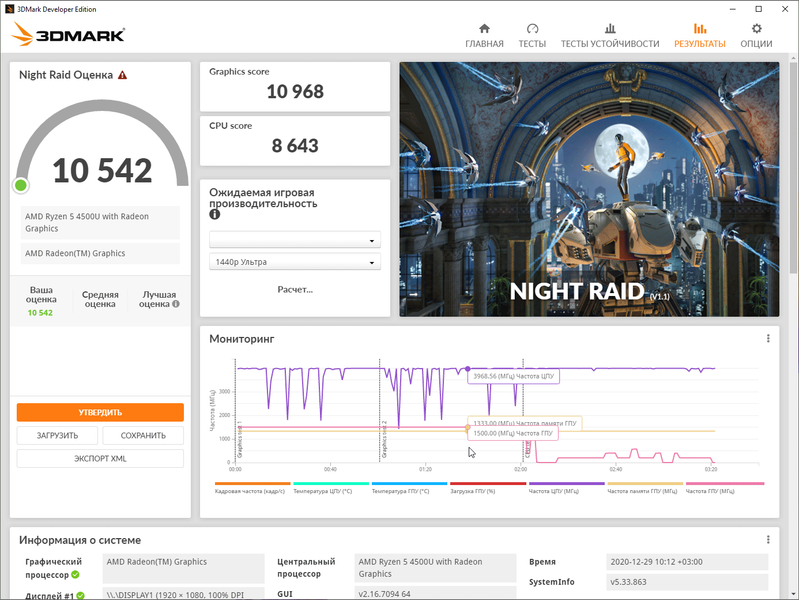Click the Graphics test 2 marker in chart
799x600 pixels.
point(385,439)
